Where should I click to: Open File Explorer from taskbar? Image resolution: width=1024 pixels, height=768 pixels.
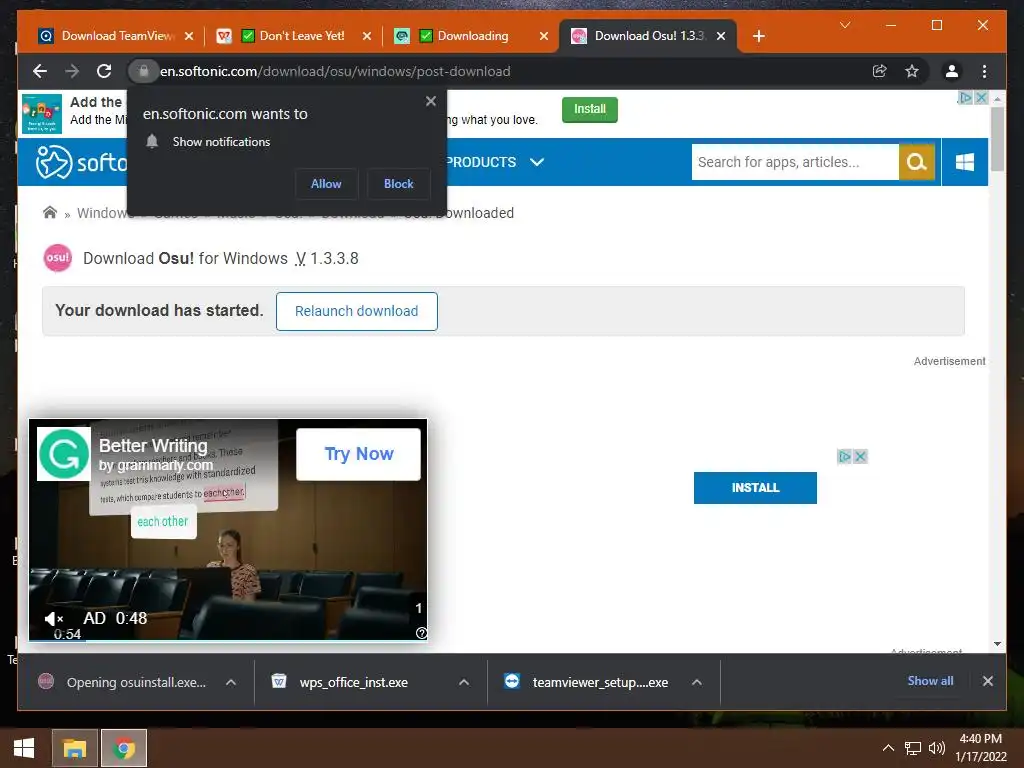point(74,748)
